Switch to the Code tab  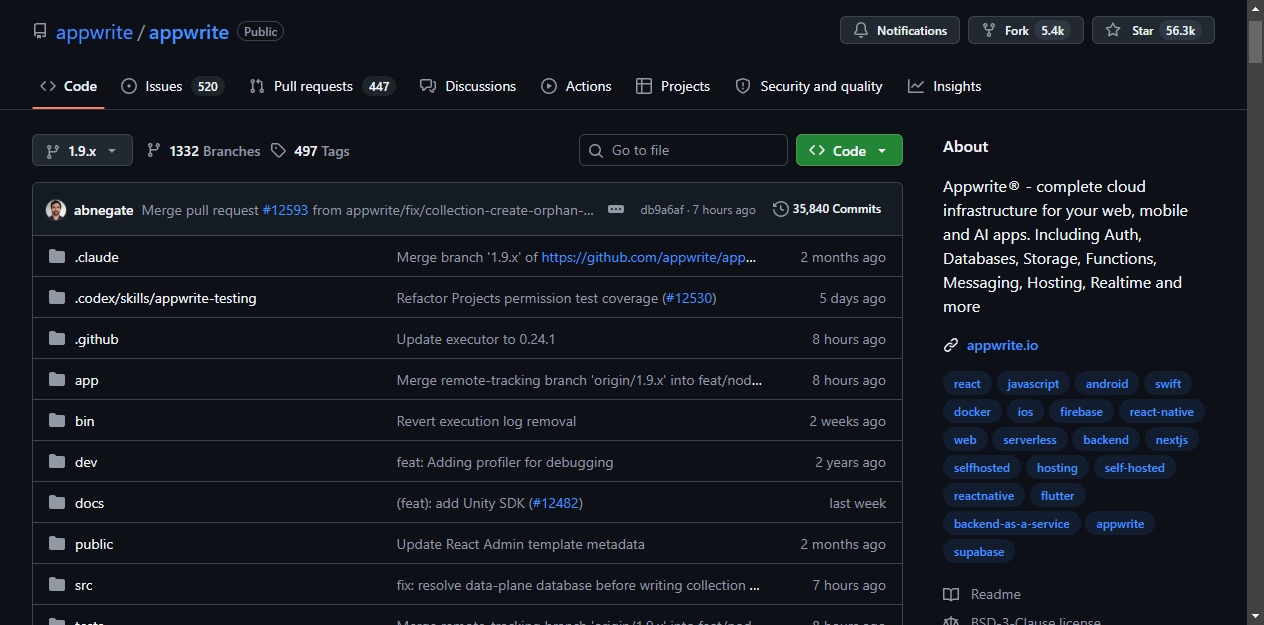(68, 86)
